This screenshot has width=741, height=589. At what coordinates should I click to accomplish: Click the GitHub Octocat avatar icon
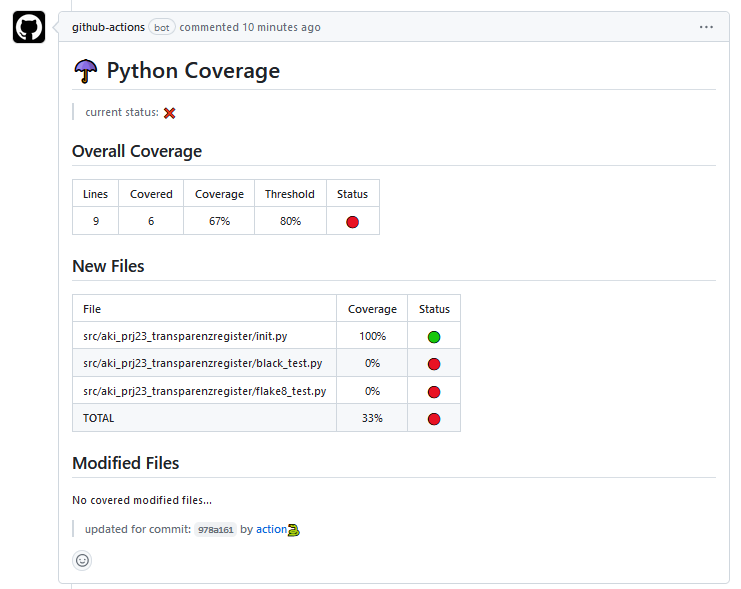coord(29,27)
